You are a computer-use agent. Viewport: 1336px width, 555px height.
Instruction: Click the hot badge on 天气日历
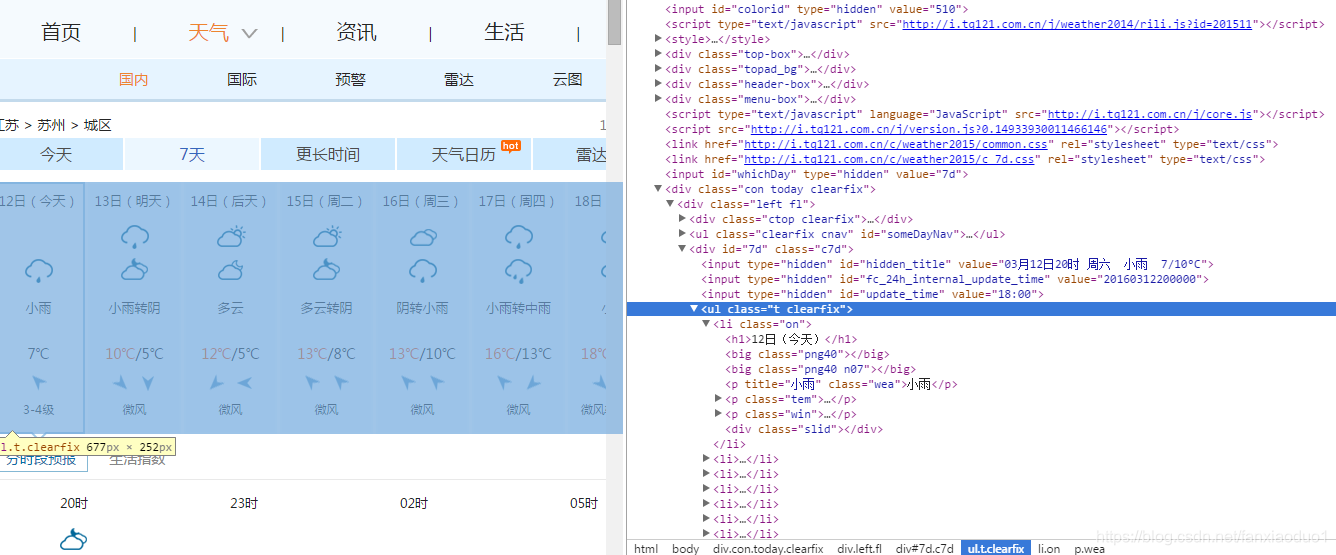pyautogui.click(x=511, y=146)
